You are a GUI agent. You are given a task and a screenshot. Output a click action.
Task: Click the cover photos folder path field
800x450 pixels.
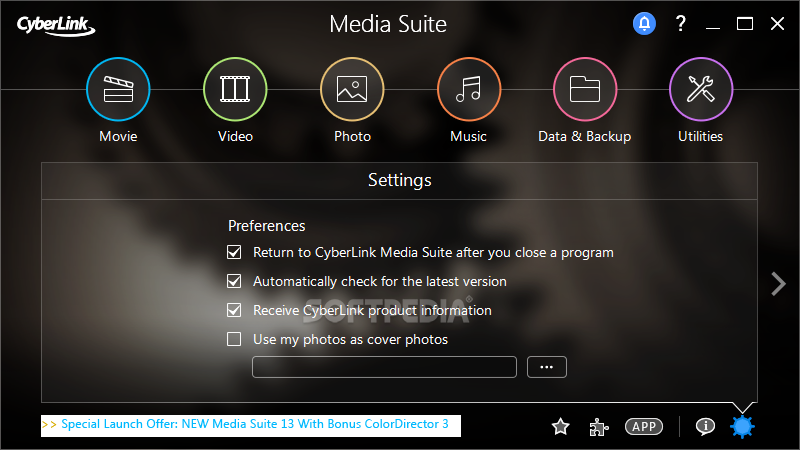[384, 367]
